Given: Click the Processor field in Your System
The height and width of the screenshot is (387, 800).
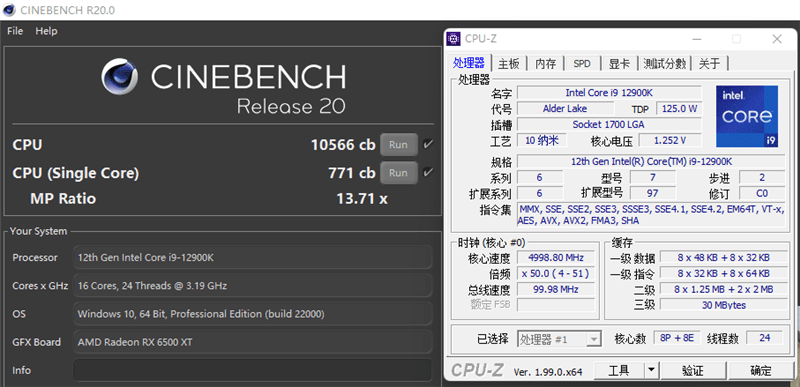Looking at the screenshot, I should coord(253,257).
